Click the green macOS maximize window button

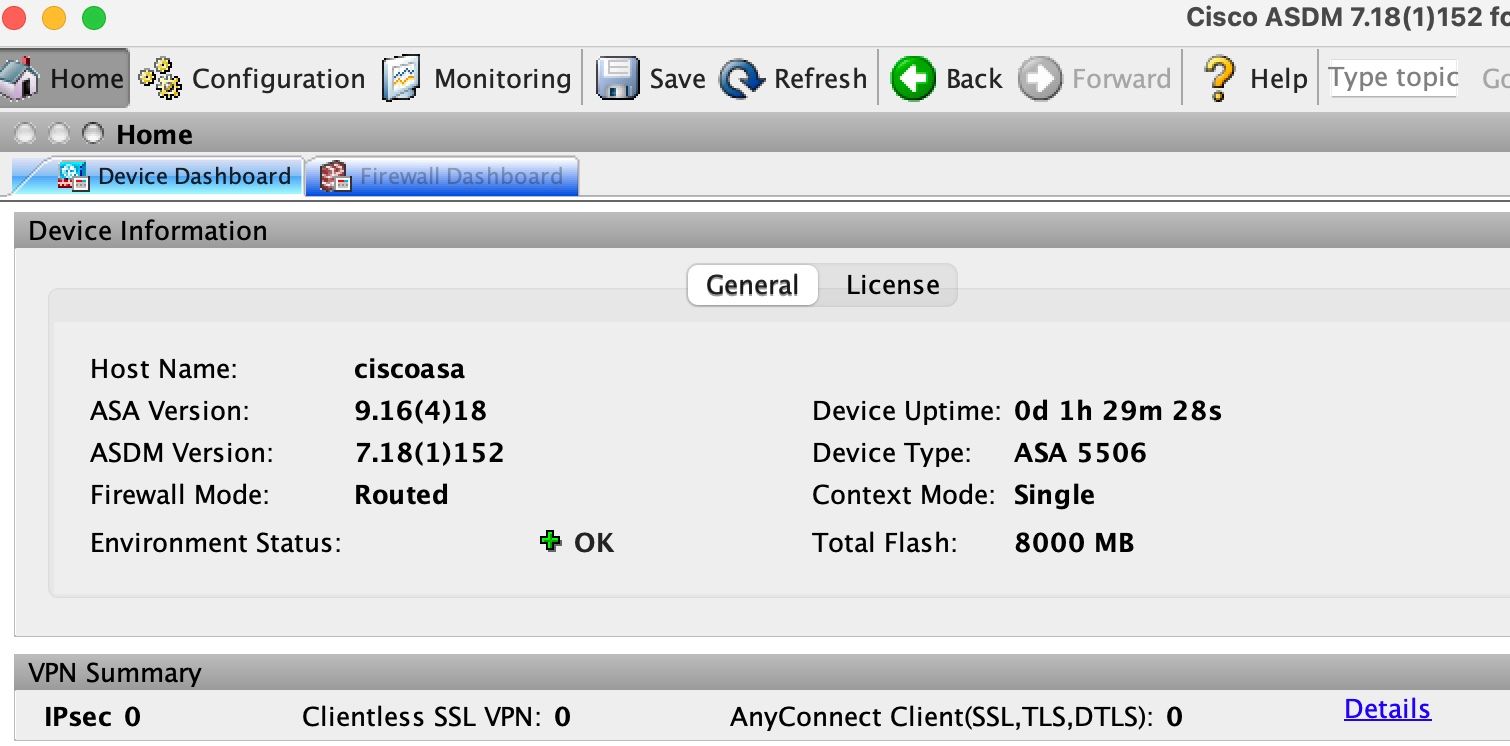[93, 17]
